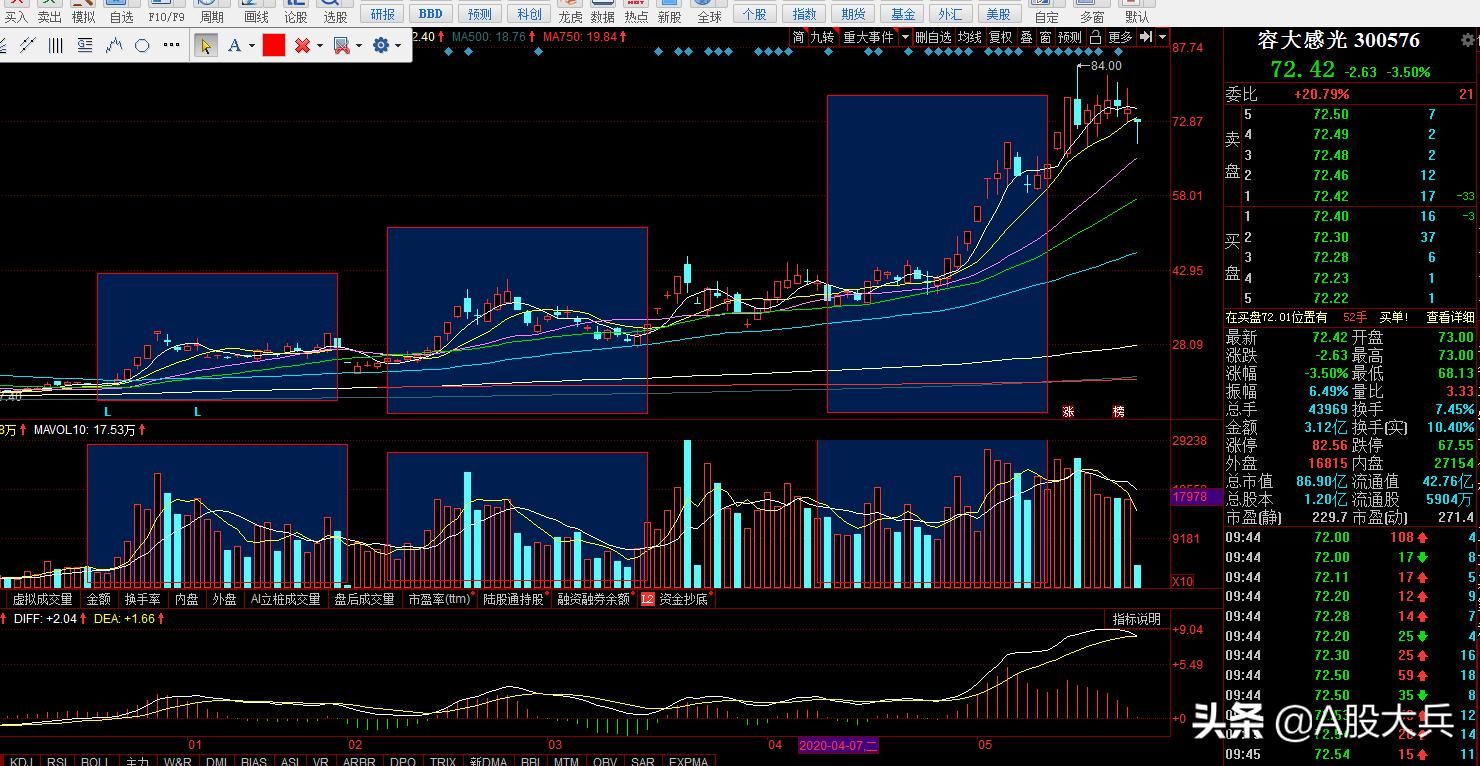
Task: Open the 画线 drawing tools icon
Action: [256, 11]
